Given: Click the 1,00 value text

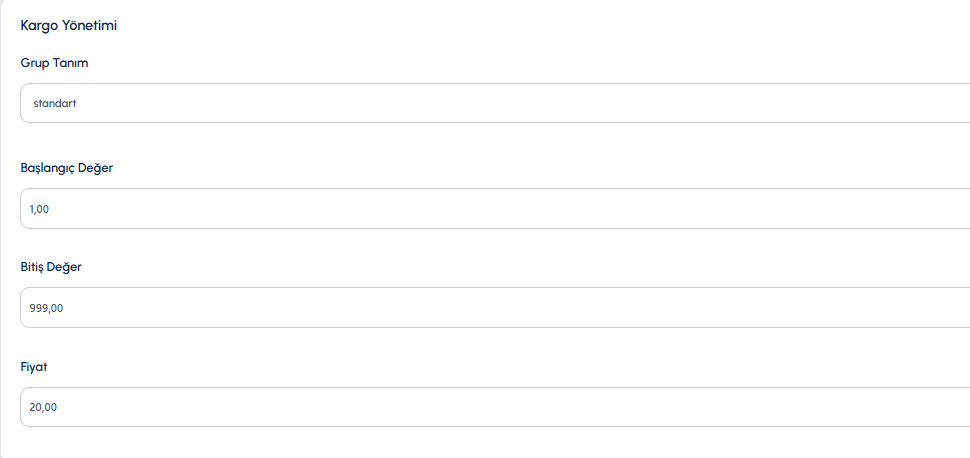Looking at the screenshot, I should pos(39,209).
